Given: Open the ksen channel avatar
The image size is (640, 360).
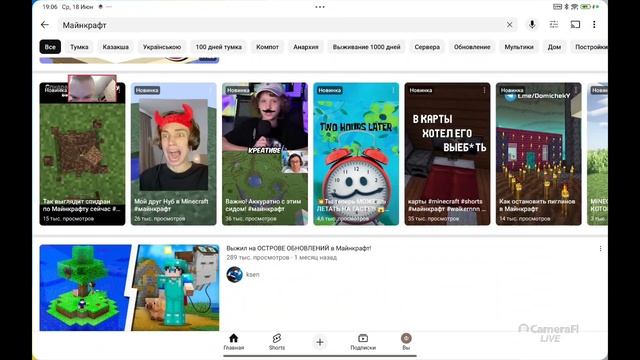Looking at the screenshot, I should [x=235, y=275].
